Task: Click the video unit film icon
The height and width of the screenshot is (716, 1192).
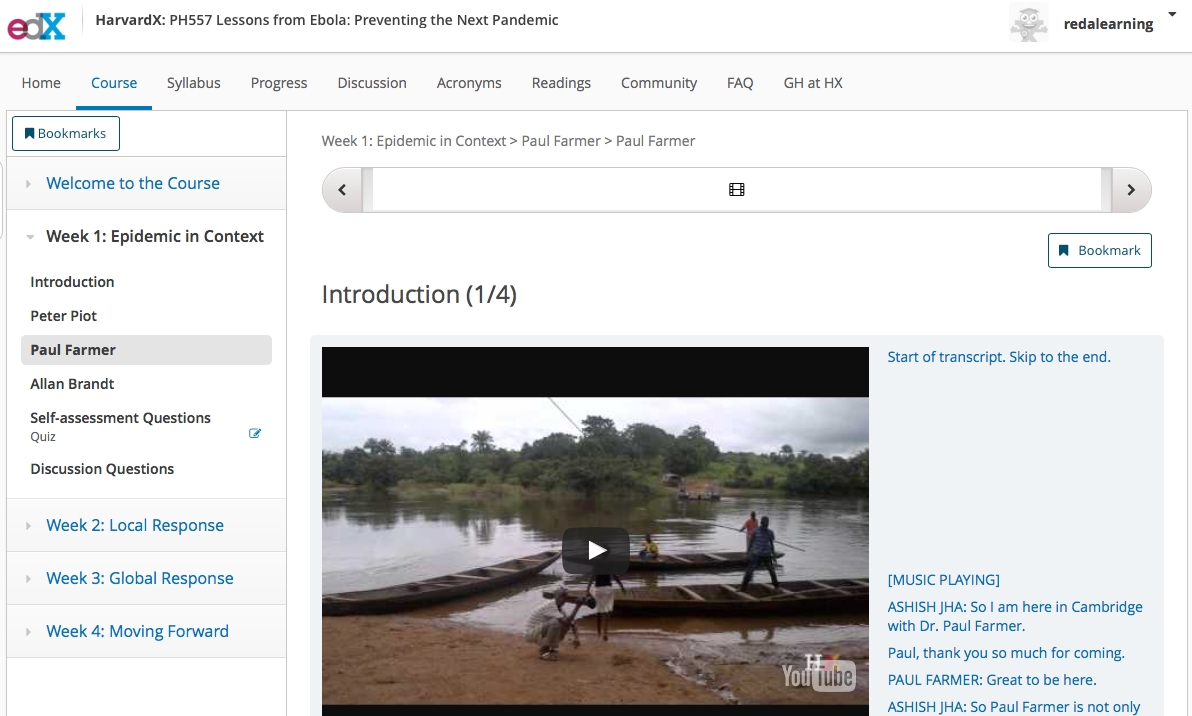Action: click(x=736, y=190)
